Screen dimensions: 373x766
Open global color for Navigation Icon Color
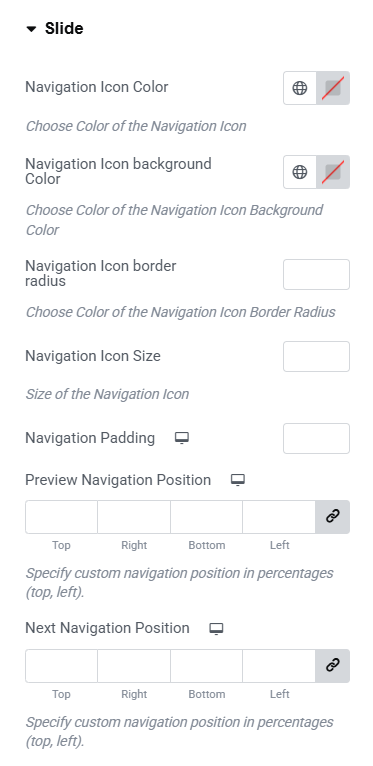pyautogui.click(x=300, y=88)
